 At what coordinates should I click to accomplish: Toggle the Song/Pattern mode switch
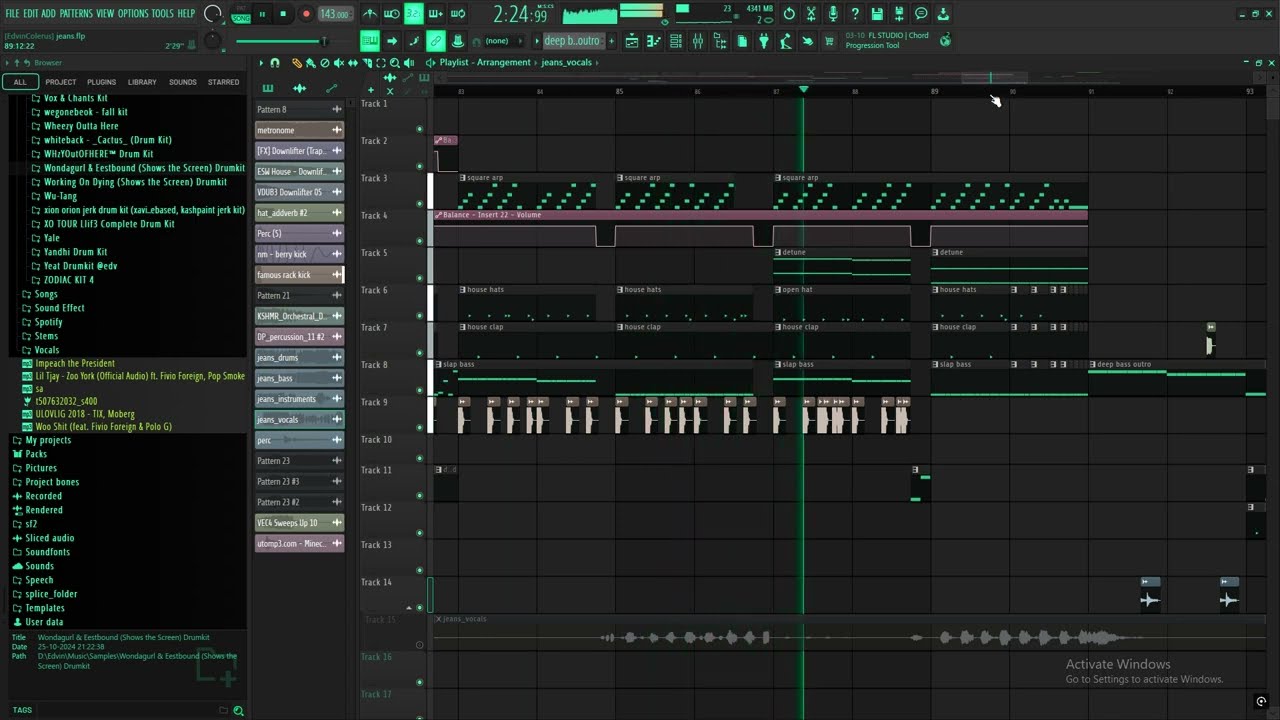[240, 14]
